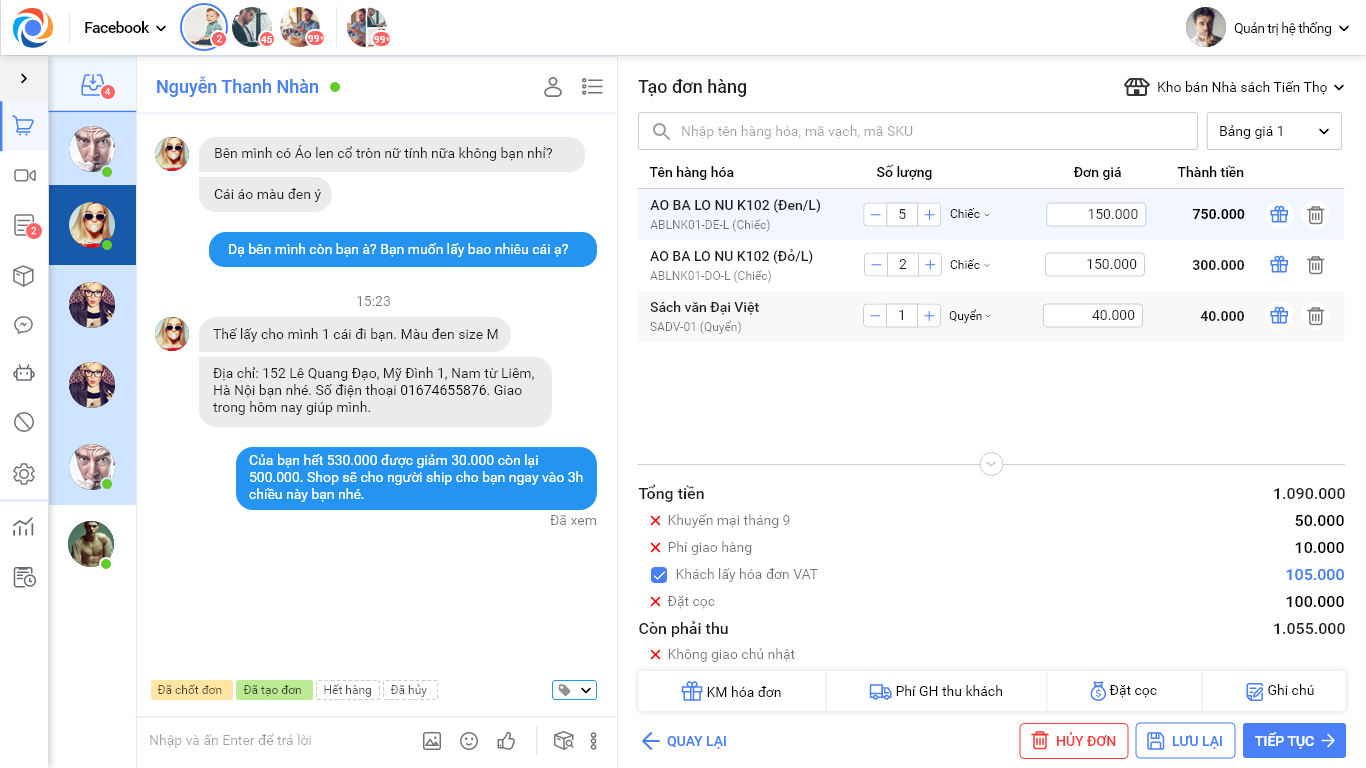
Task: Decrease quantity of AO BA LO NU K102 (Đỏ/L)
Action: [876, 265]
